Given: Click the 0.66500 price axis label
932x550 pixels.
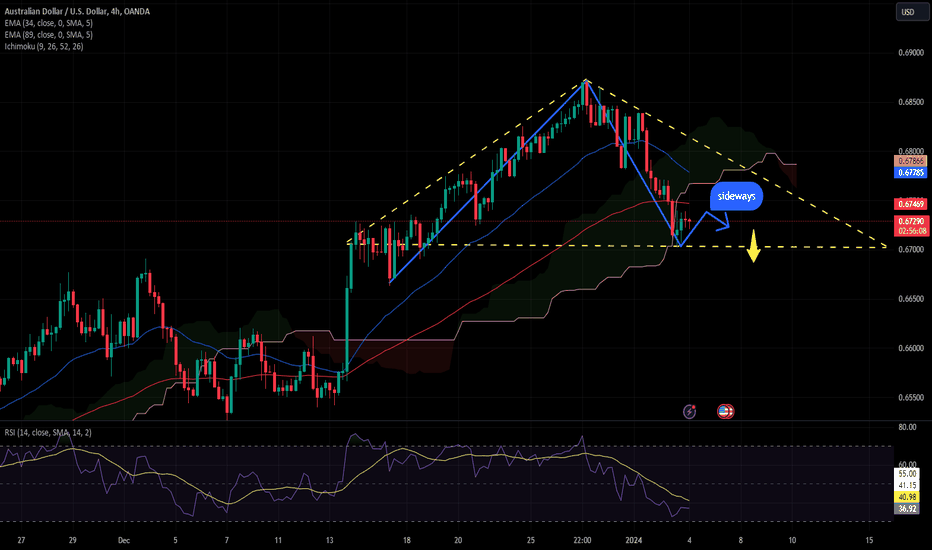Looking at the screenshot, I should pos(911,298).
